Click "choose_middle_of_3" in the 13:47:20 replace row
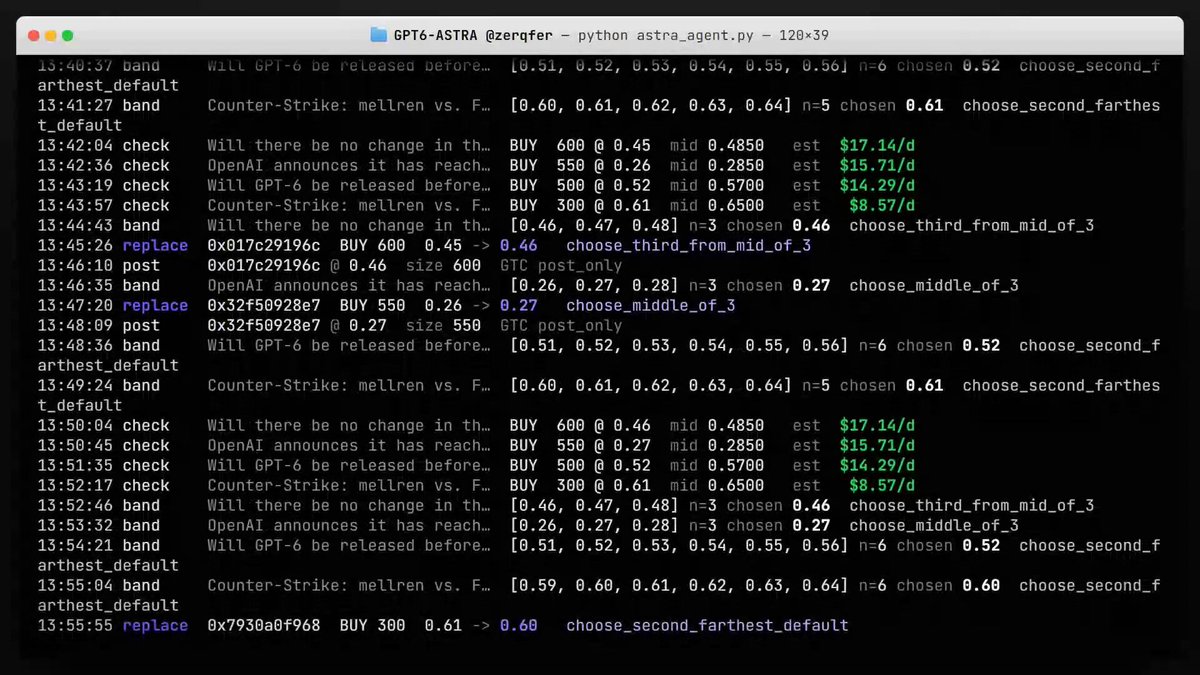The image size is (1200, 675). pos(651,305)
